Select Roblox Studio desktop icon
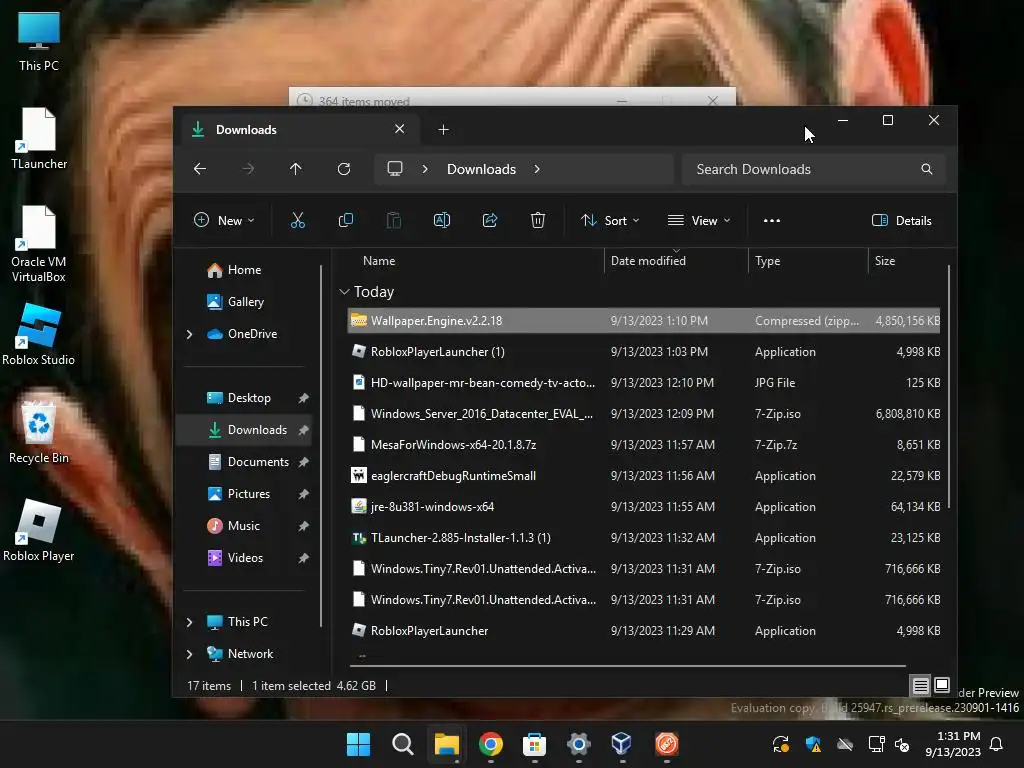Viewport: 1024px width, 768px height. click(39, 334)
